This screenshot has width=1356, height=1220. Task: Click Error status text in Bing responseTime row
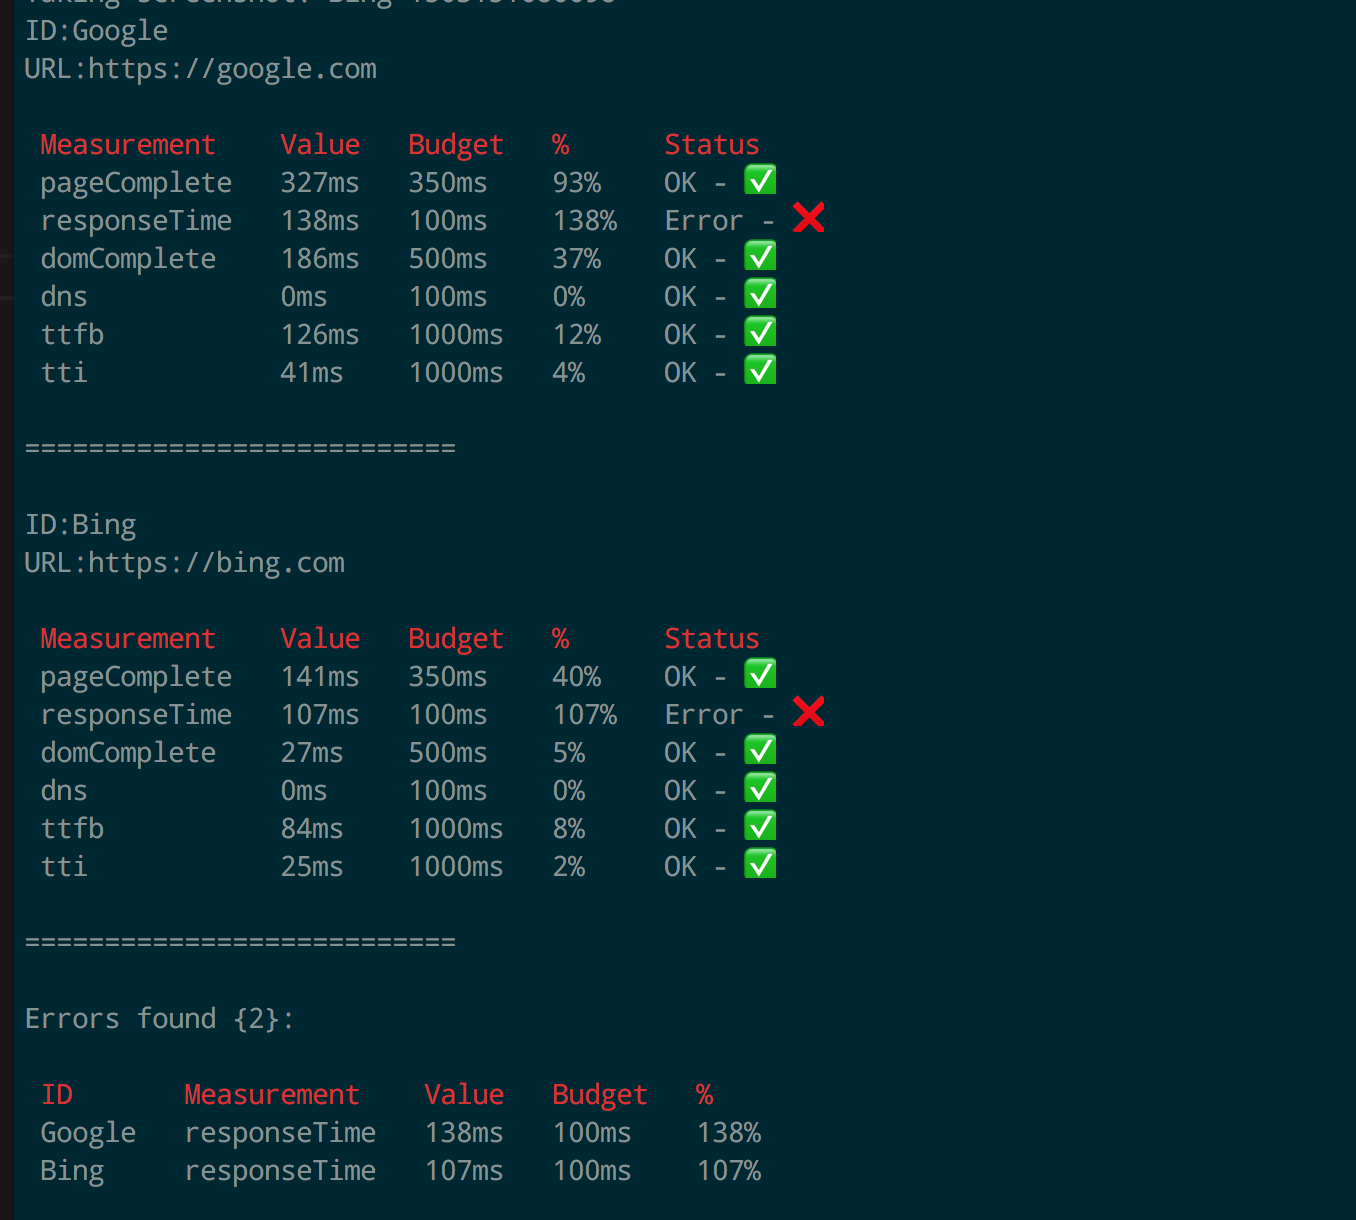704,715
